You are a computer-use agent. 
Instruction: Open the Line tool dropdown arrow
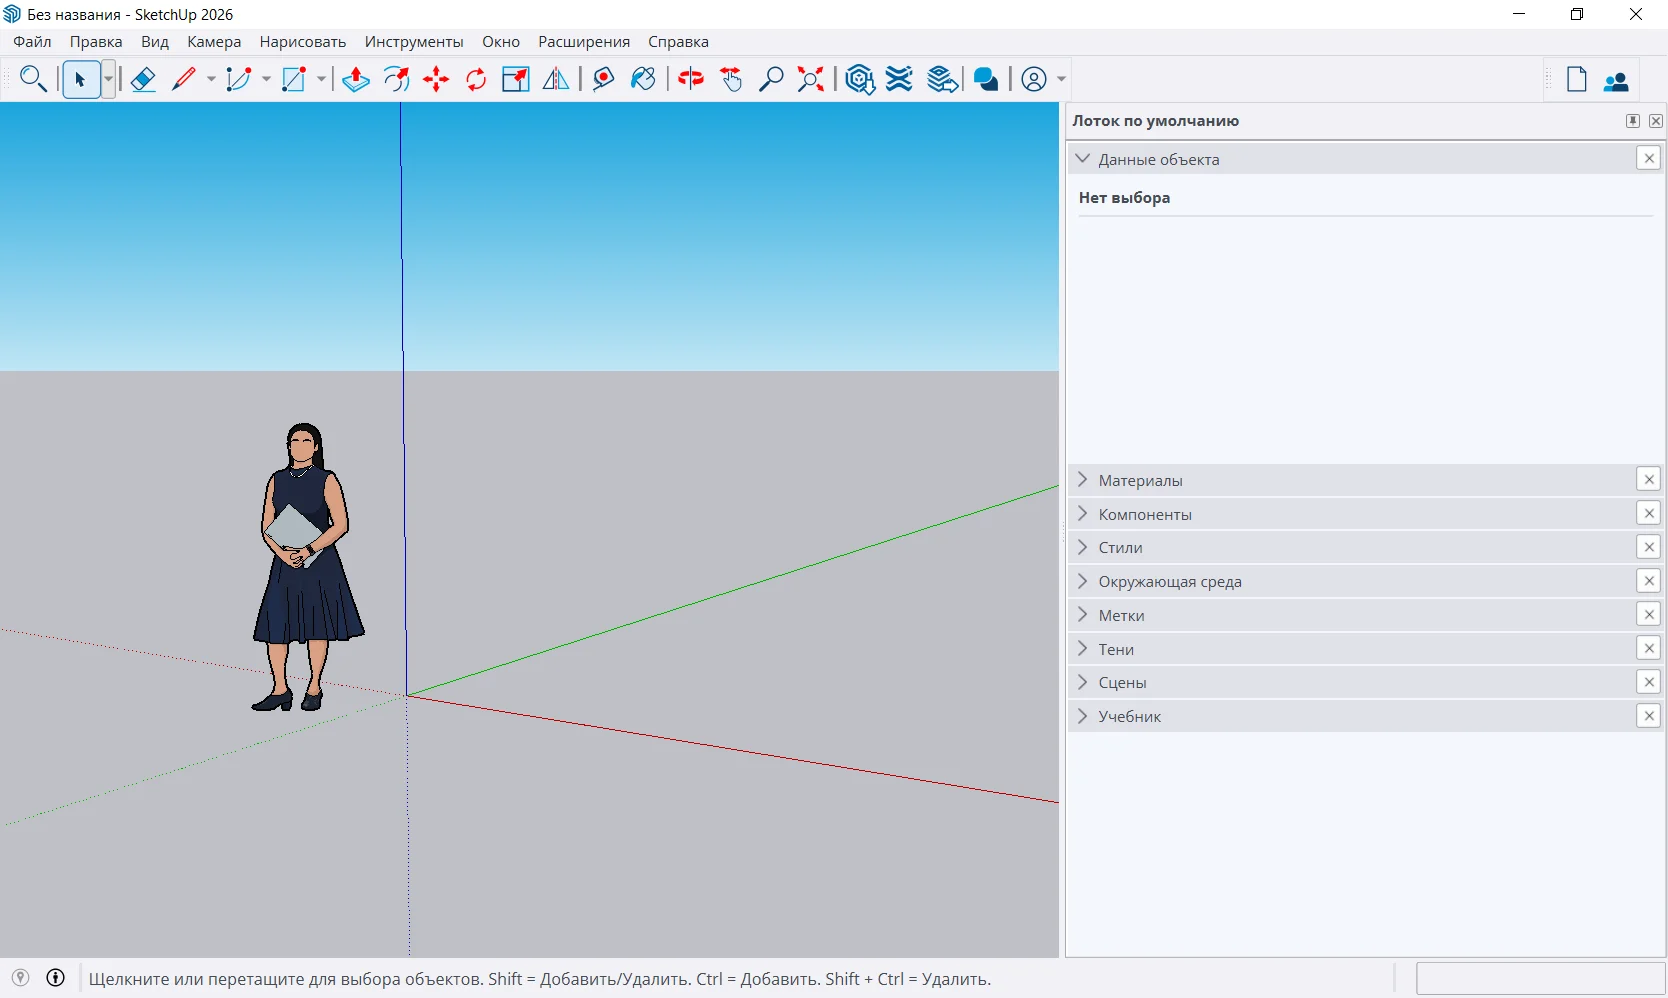click(211, 79)
